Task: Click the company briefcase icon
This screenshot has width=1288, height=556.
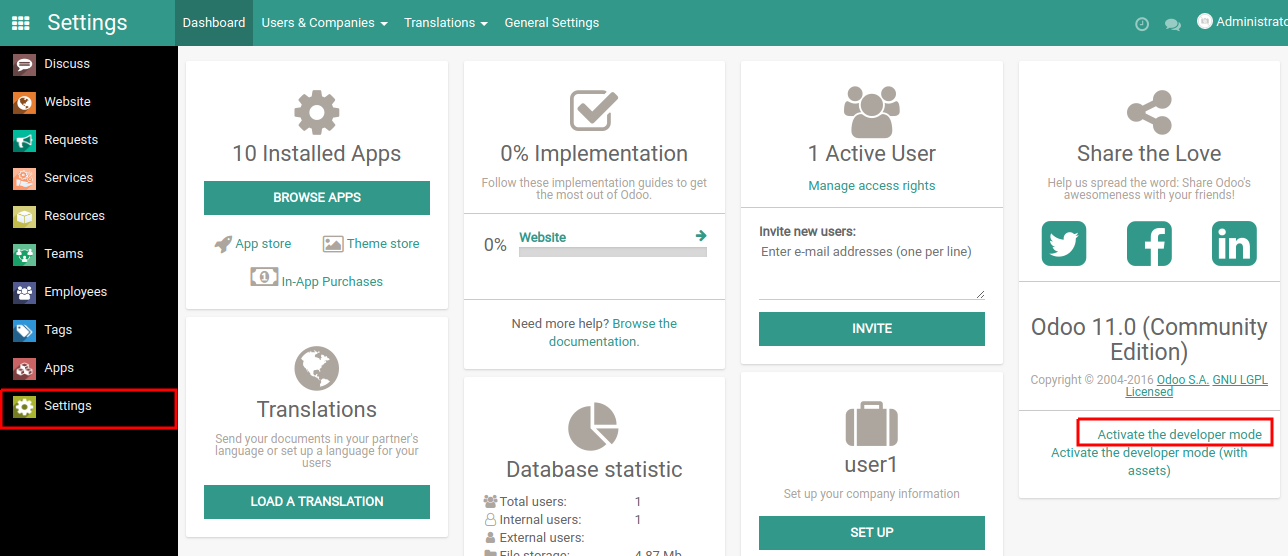Action: pyautogui.click(x=872, y=424)
